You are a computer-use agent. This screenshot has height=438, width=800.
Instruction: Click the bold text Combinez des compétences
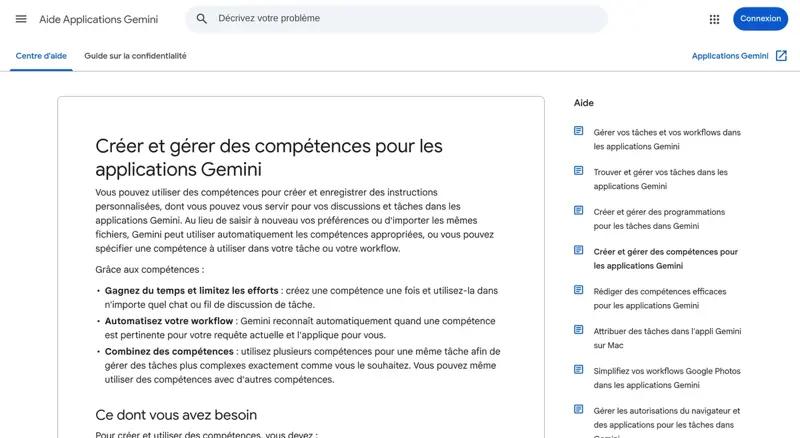pyautogui.click(x=169, y=352)
